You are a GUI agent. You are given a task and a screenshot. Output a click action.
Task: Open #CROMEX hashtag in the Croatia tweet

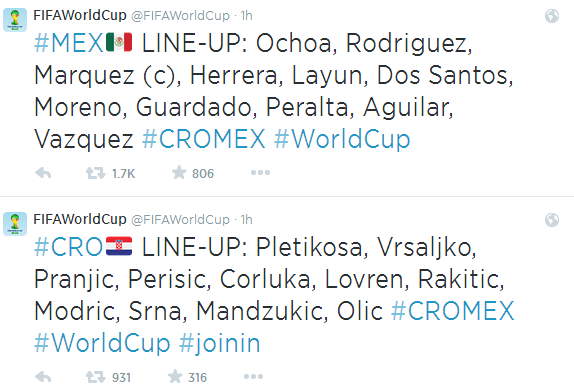pyautogui.click(x=453, y=311)
